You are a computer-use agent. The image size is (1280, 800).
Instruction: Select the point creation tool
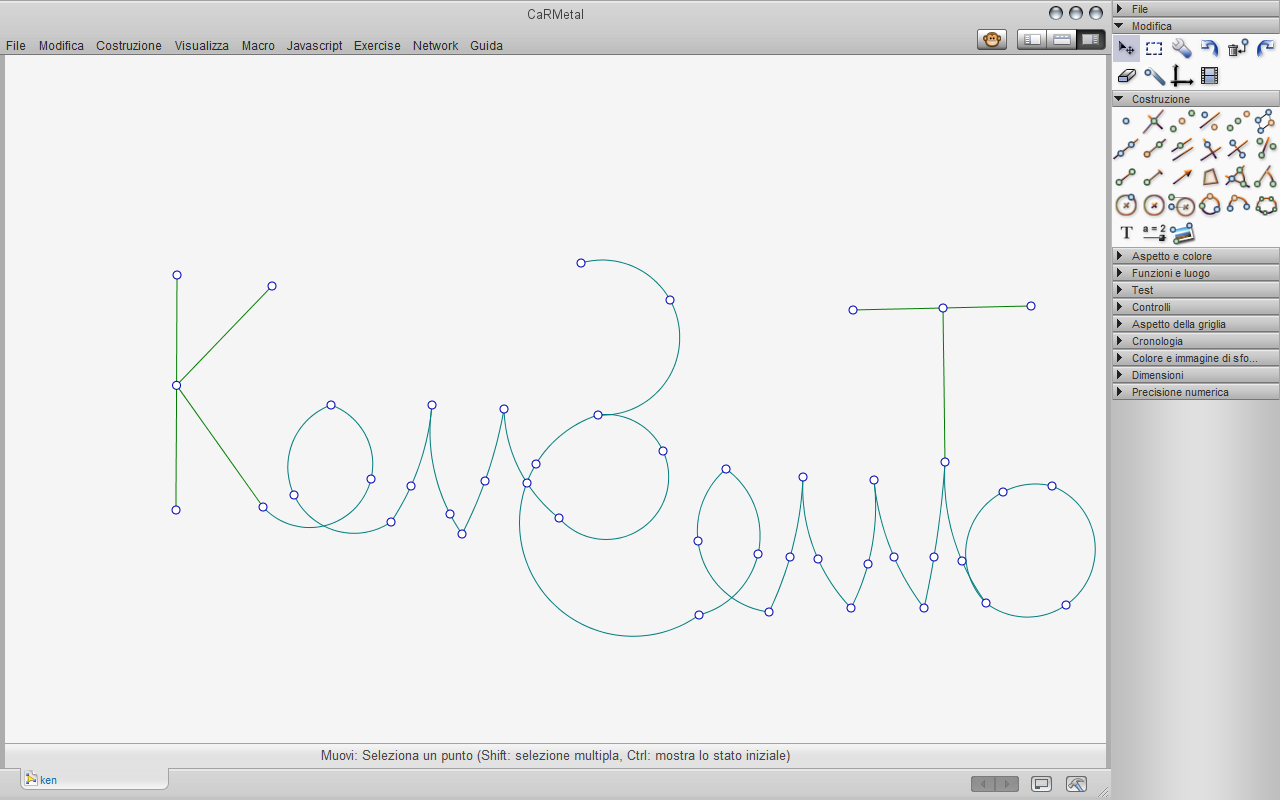(1126, 120)
